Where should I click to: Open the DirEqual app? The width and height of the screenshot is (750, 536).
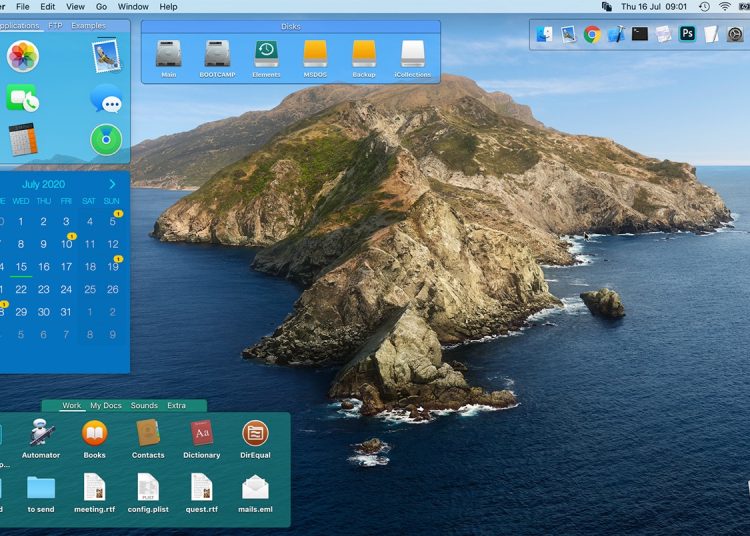click(x=255, y=434)
